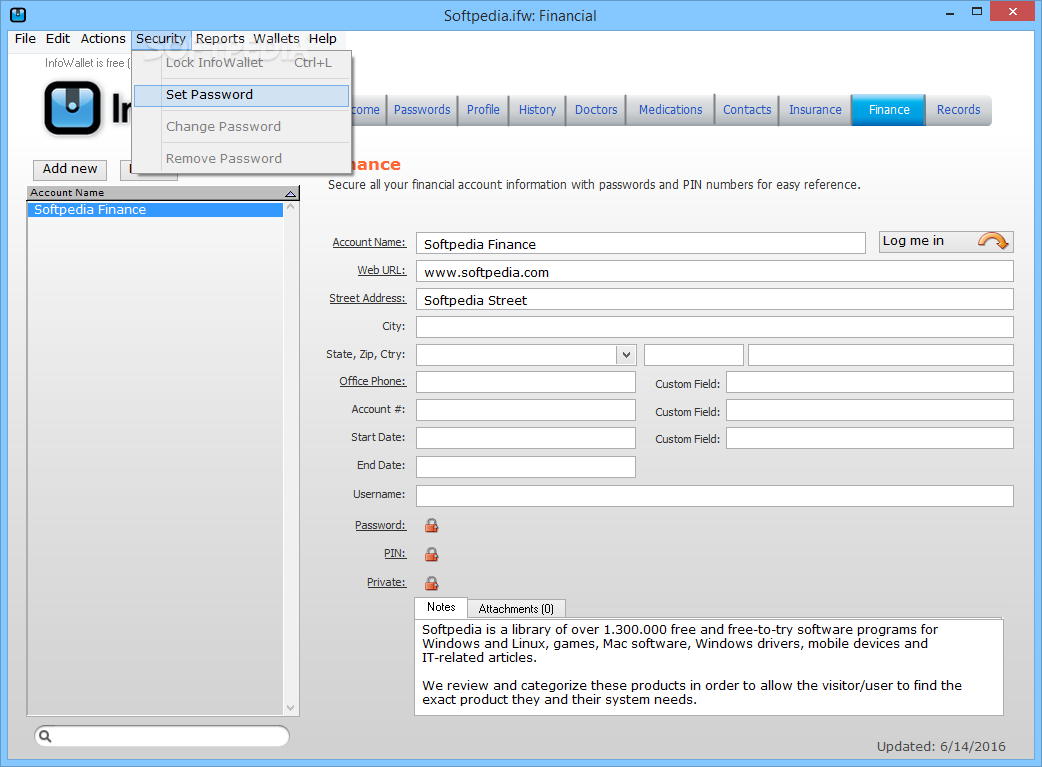1042x767 pixels.
Task: Click the Username input field
Action: point(714,496)
